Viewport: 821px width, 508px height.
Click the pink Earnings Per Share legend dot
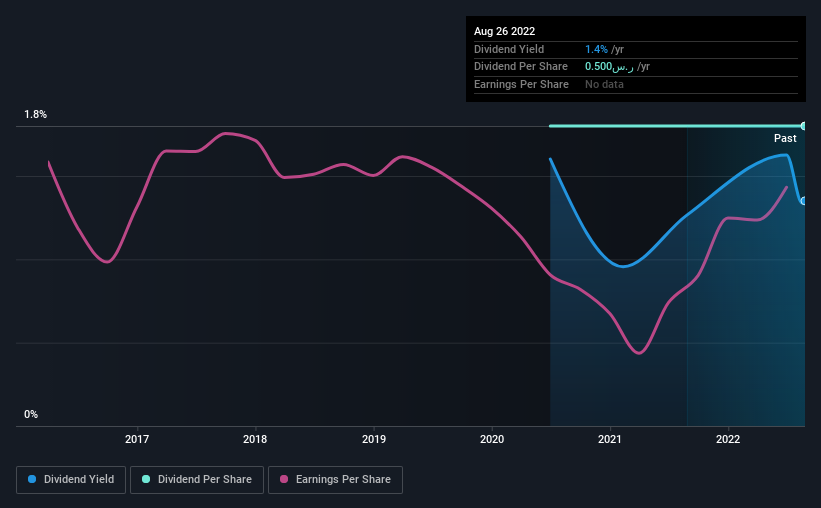[x=284, y=479]
